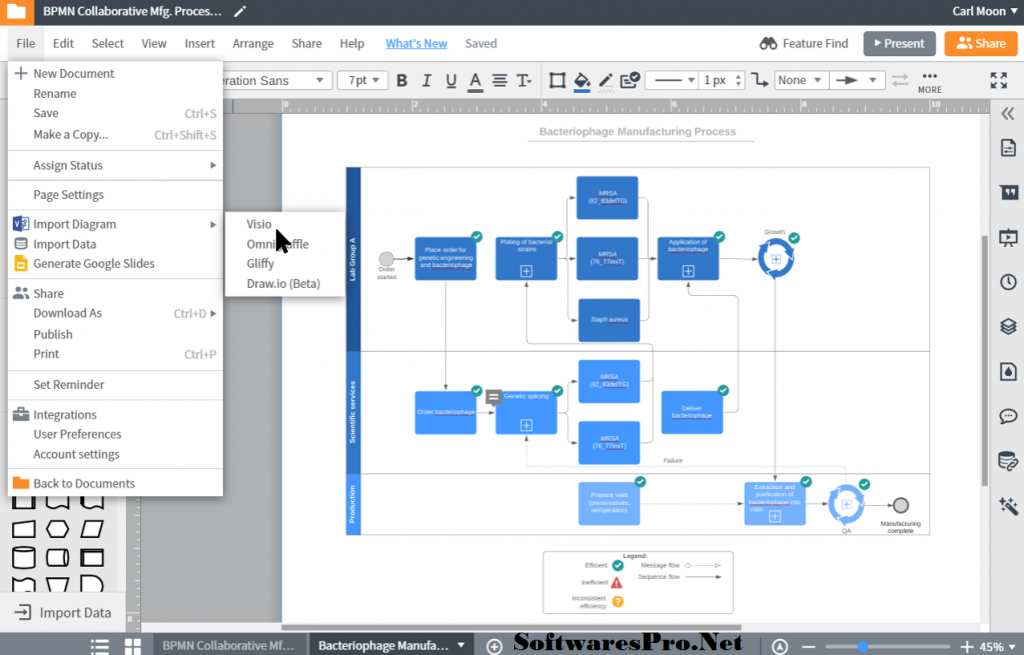Open presentation mode from the right sidebar
Screen dimensions: 1024x655
pyautogui.click(x=1008, y=237)
